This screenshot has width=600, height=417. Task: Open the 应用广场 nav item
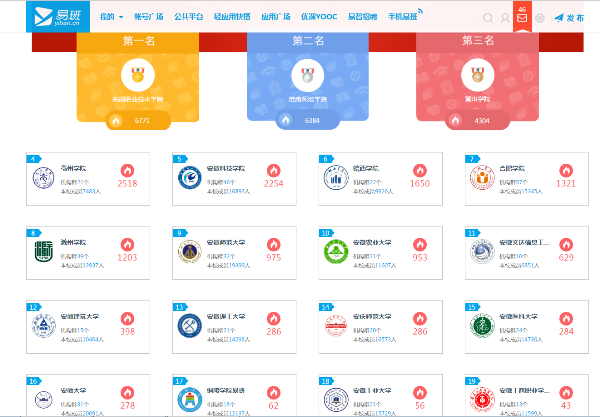(276, 16)
